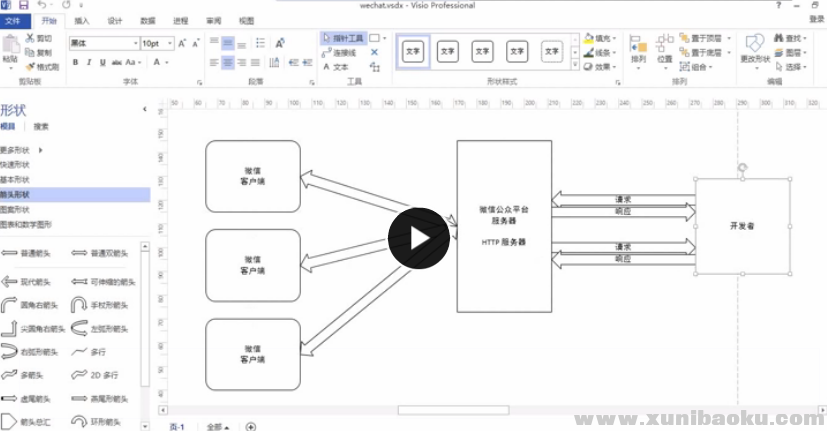Screen dimensions: 827x431
Task: Toggle italic formatting
Action: (88, 62)
